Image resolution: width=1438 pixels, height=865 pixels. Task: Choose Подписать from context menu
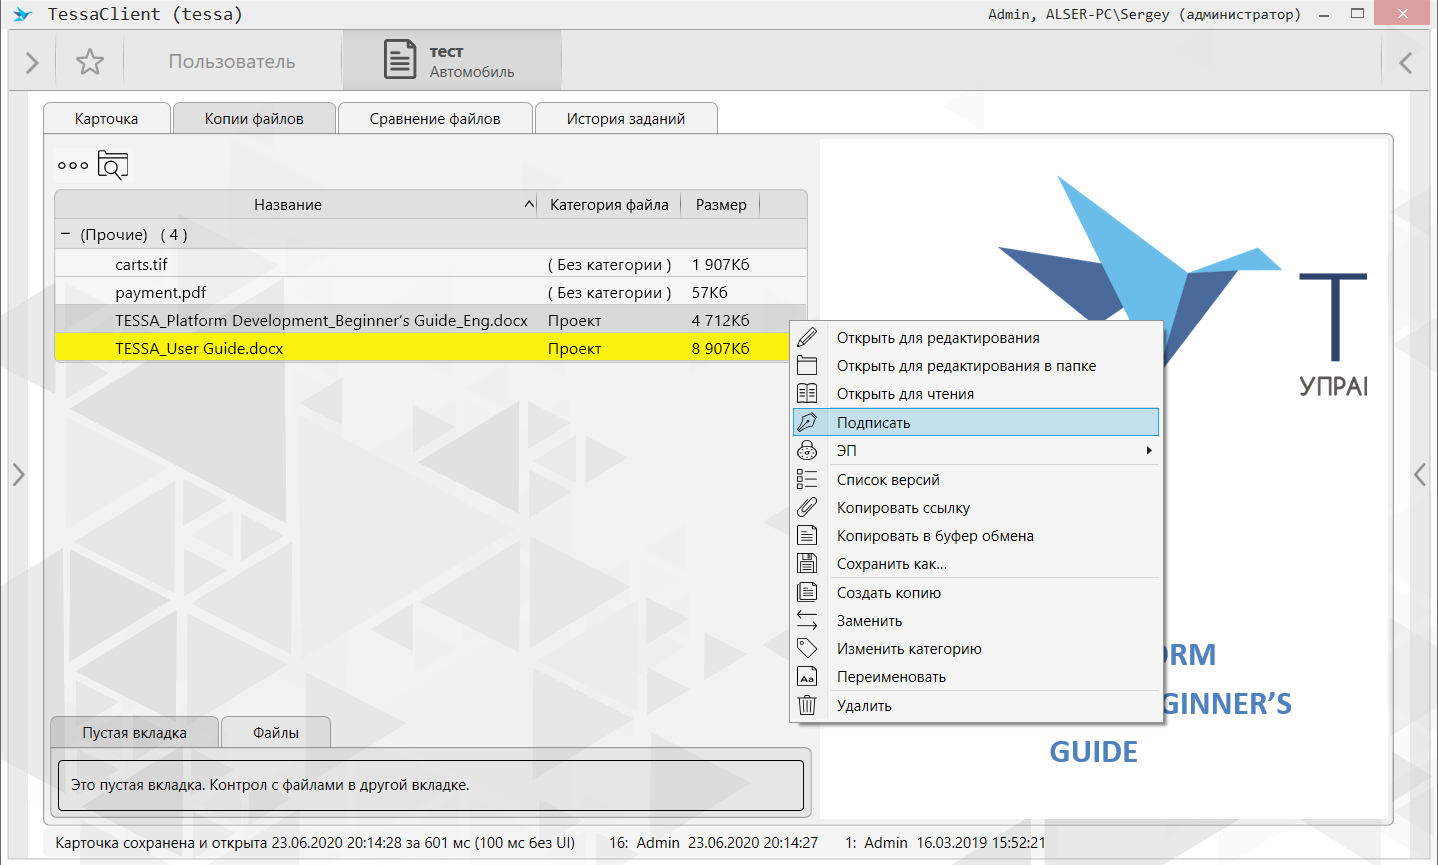tap(976, 422)
